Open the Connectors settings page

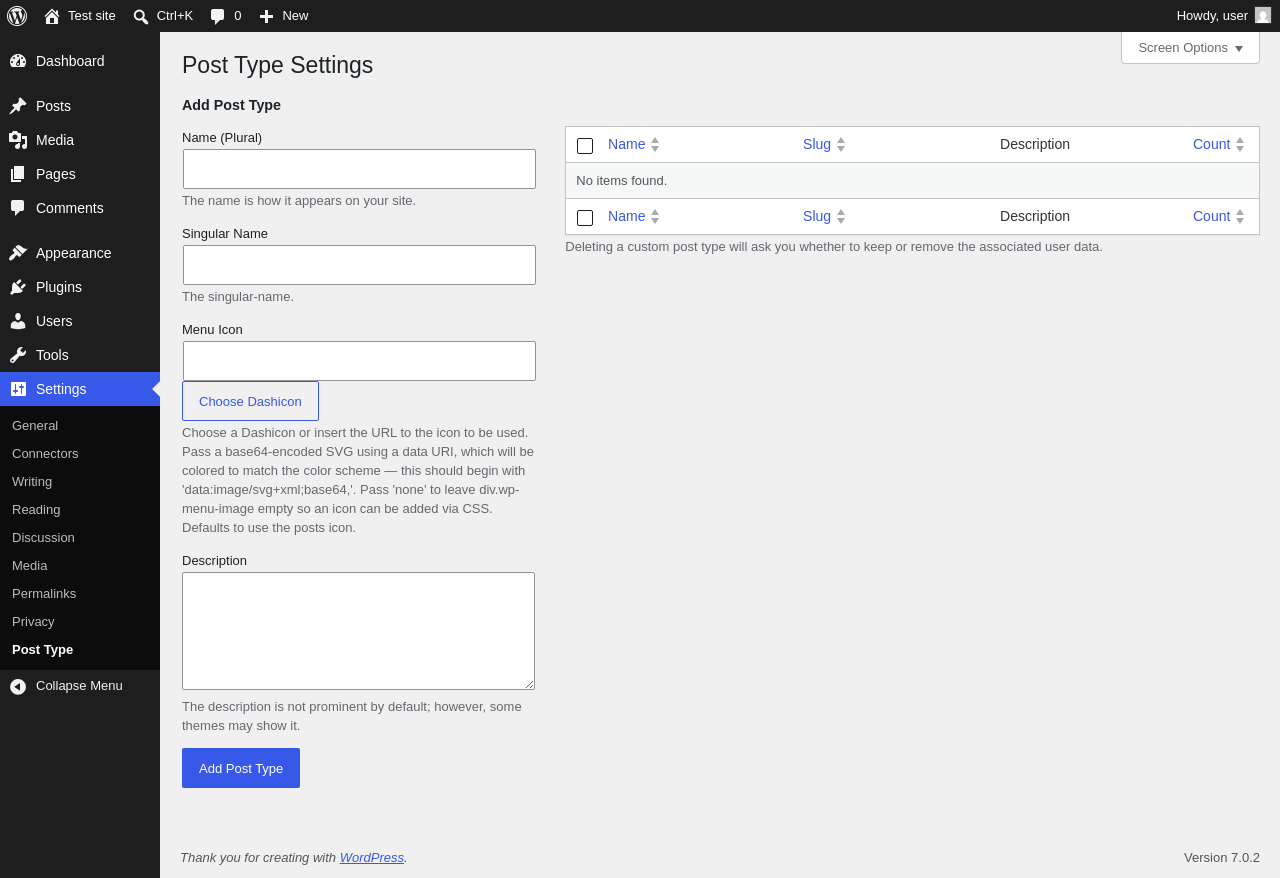coord(45,453)
